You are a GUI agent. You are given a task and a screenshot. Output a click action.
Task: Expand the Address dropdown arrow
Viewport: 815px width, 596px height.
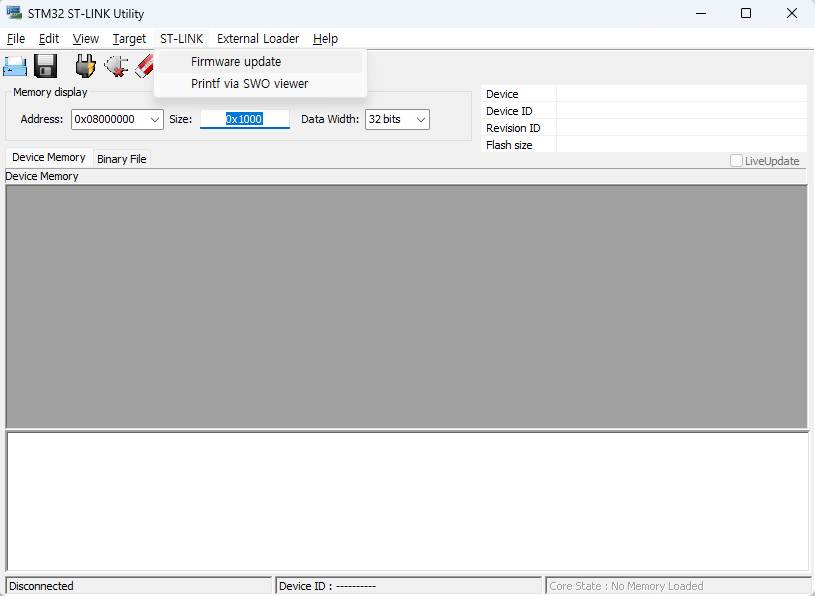155,120
